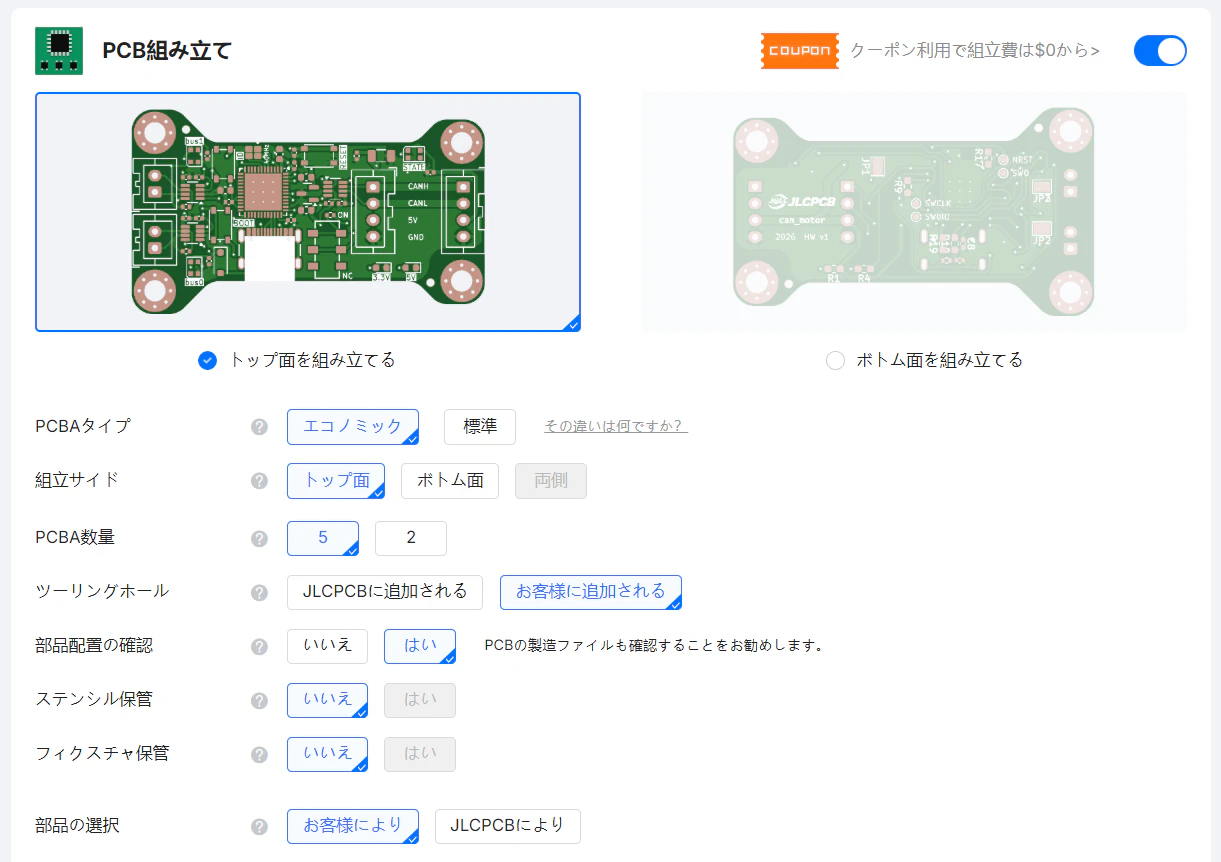Open help icon for フィクスチャ保管
The width and height of the screenshot is (1221, 862).
tap(259, 755)
